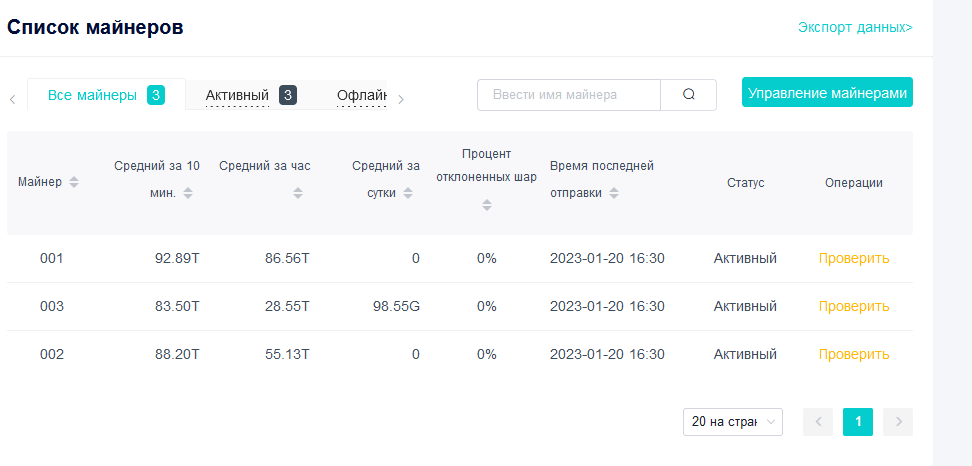Click the search magnifier icon

pyautogui.click(x=689, y=95)
